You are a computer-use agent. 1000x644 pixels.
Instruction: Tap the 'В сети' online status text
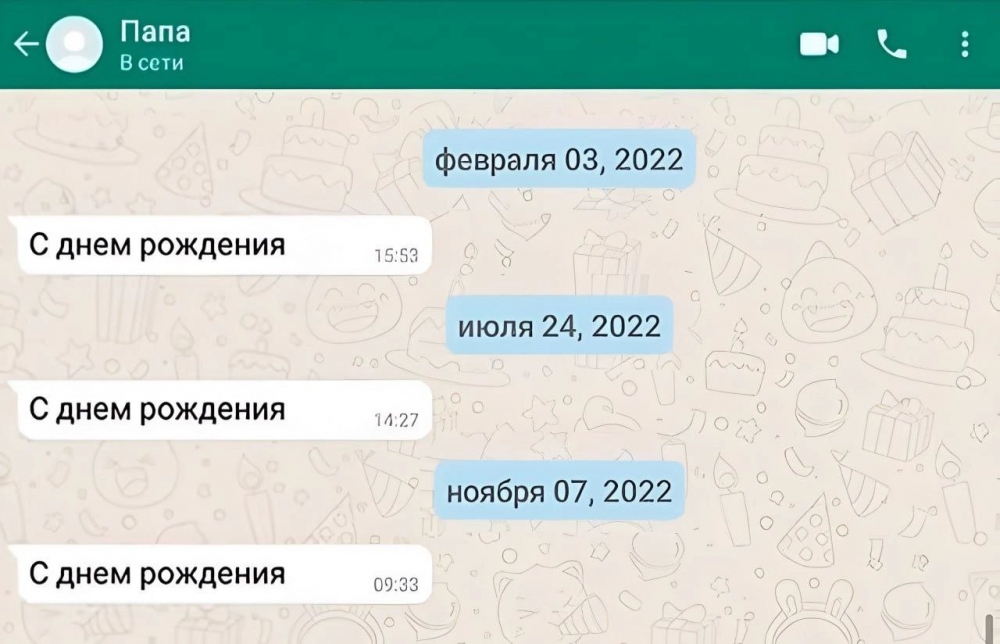(152, 63)
